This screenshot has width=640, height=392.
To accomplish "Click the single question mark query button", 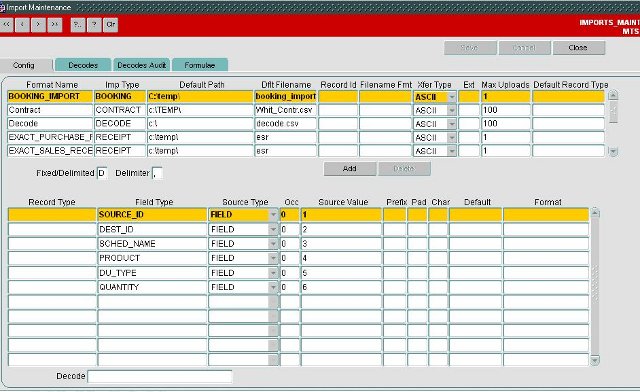I will pyautogui.click(x=94, y=24).
